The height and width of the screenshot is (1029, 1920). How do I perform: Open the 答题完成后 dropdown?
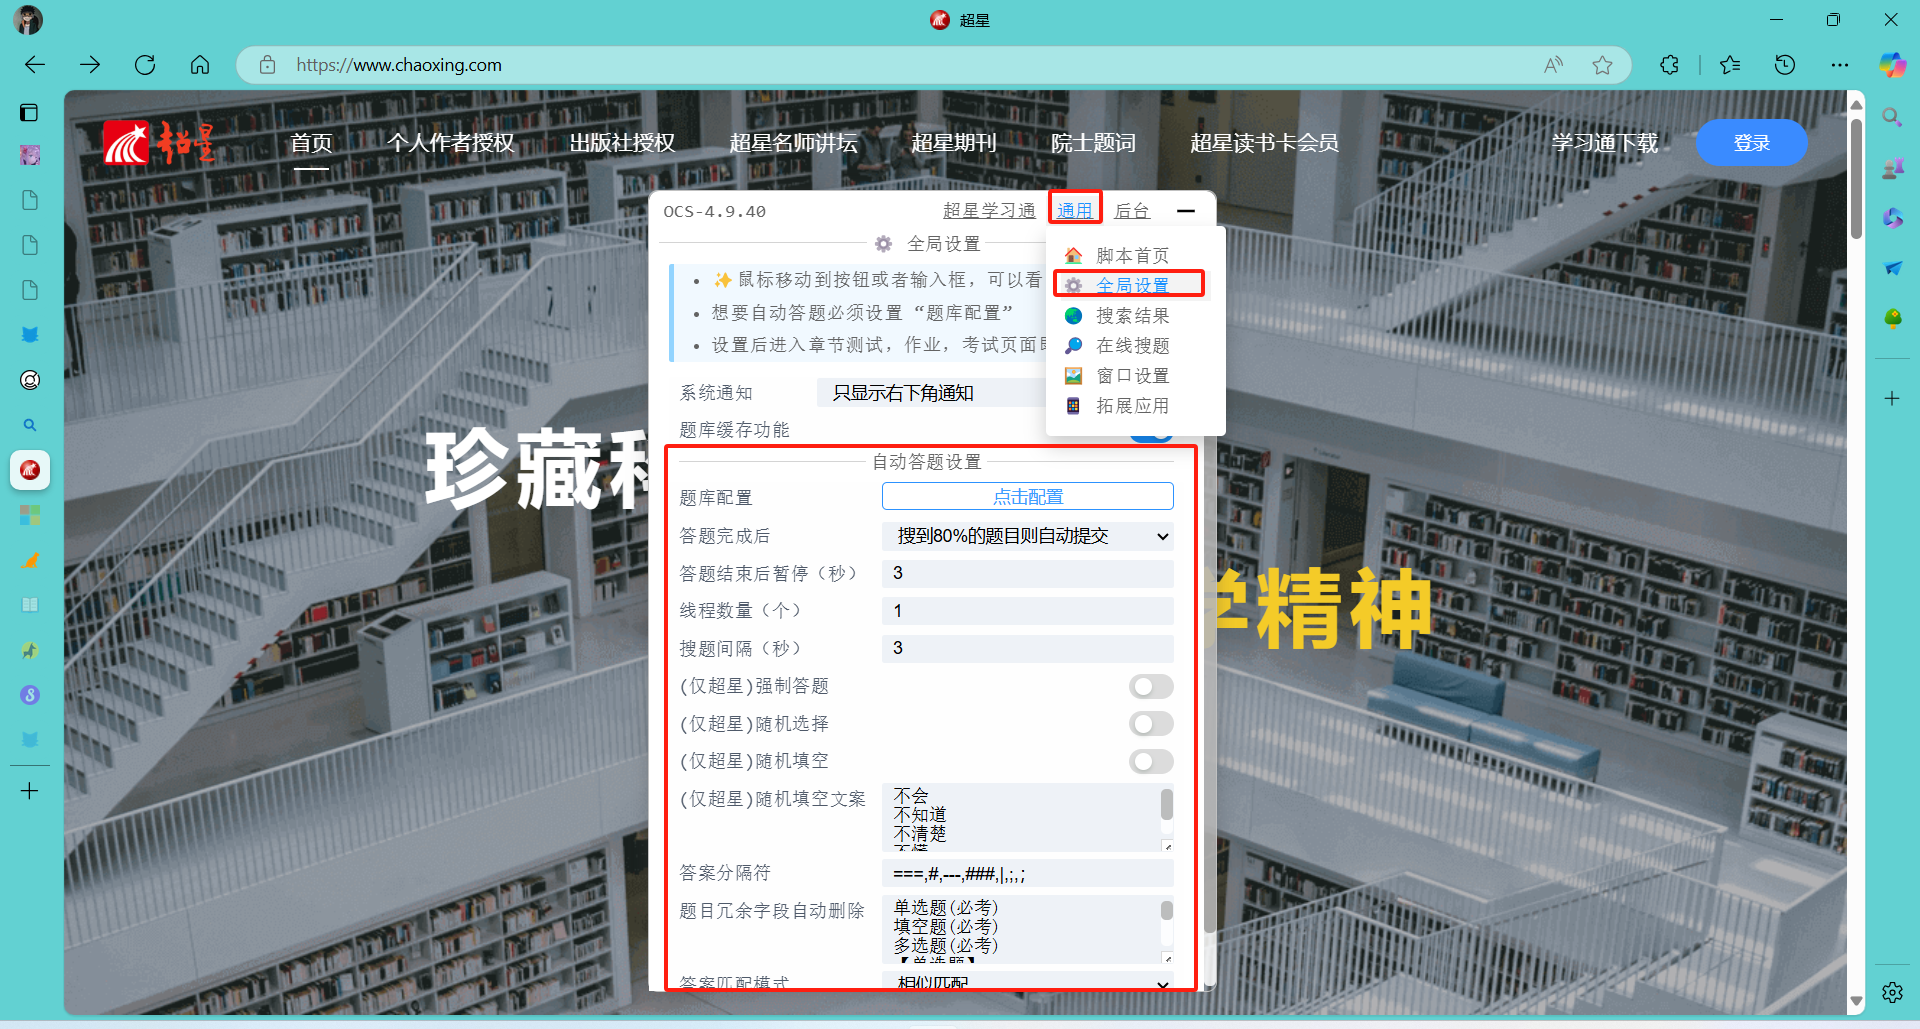(1028, 536)
